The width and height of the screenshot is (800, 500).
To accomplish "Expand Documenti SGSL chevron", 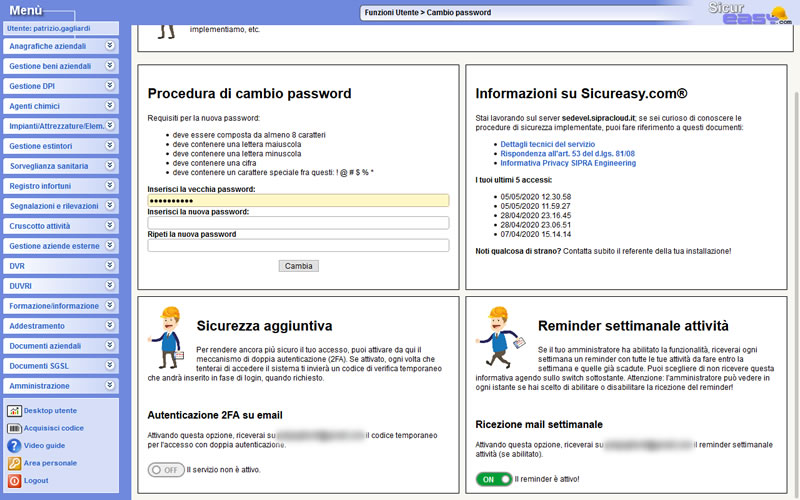I will 110,365.
